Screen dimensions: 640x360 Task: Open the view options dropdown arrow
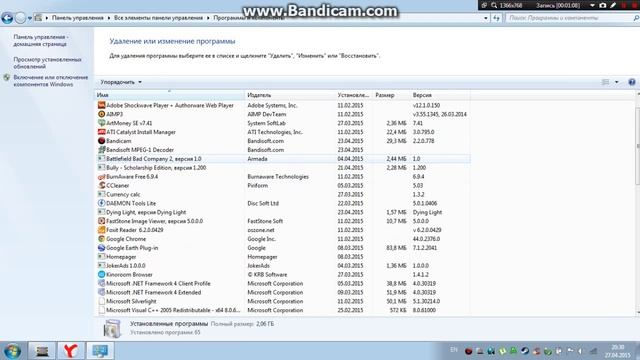click(616, 82)
